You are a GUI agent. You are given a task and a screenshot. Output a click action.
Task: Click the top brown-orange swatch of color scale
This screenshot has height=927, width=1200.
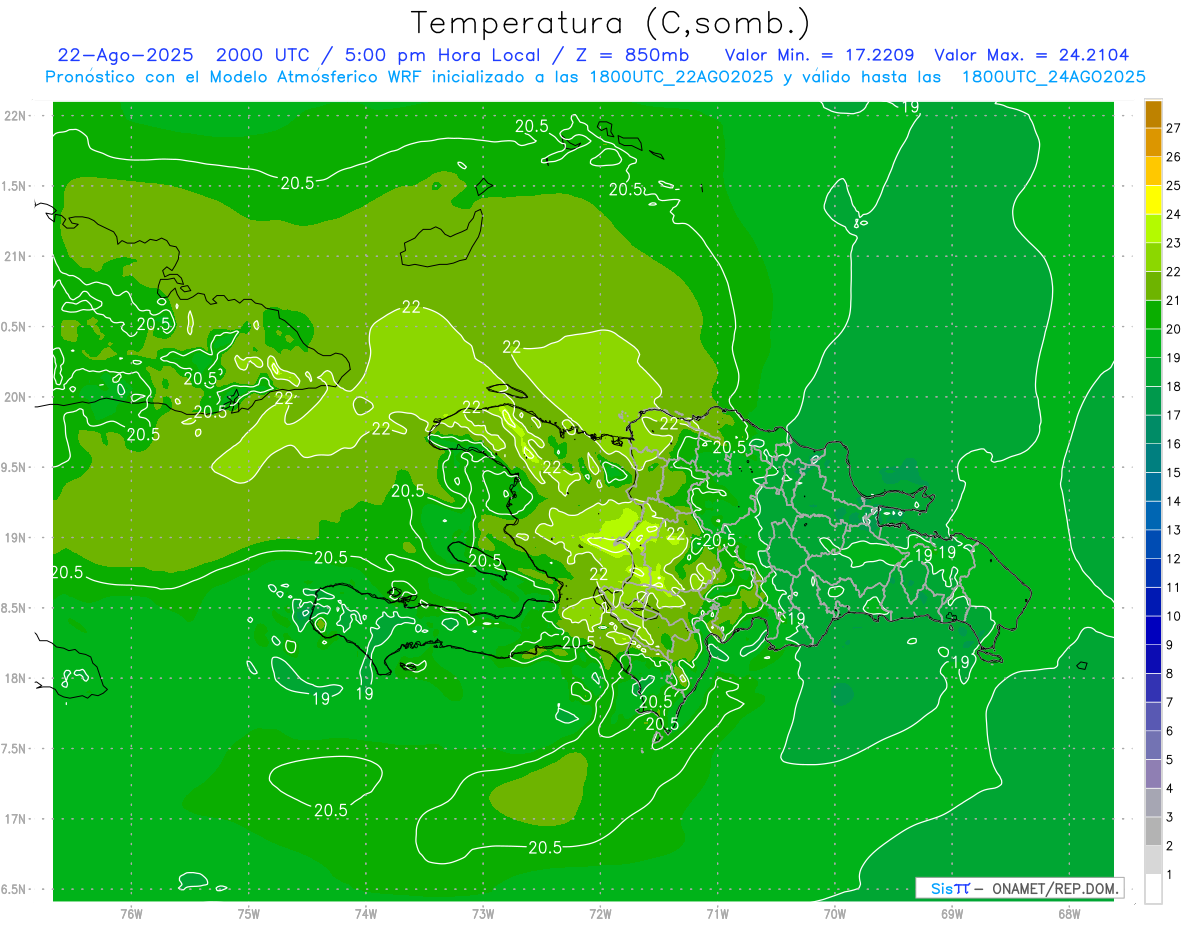[x=1153, y=114]
